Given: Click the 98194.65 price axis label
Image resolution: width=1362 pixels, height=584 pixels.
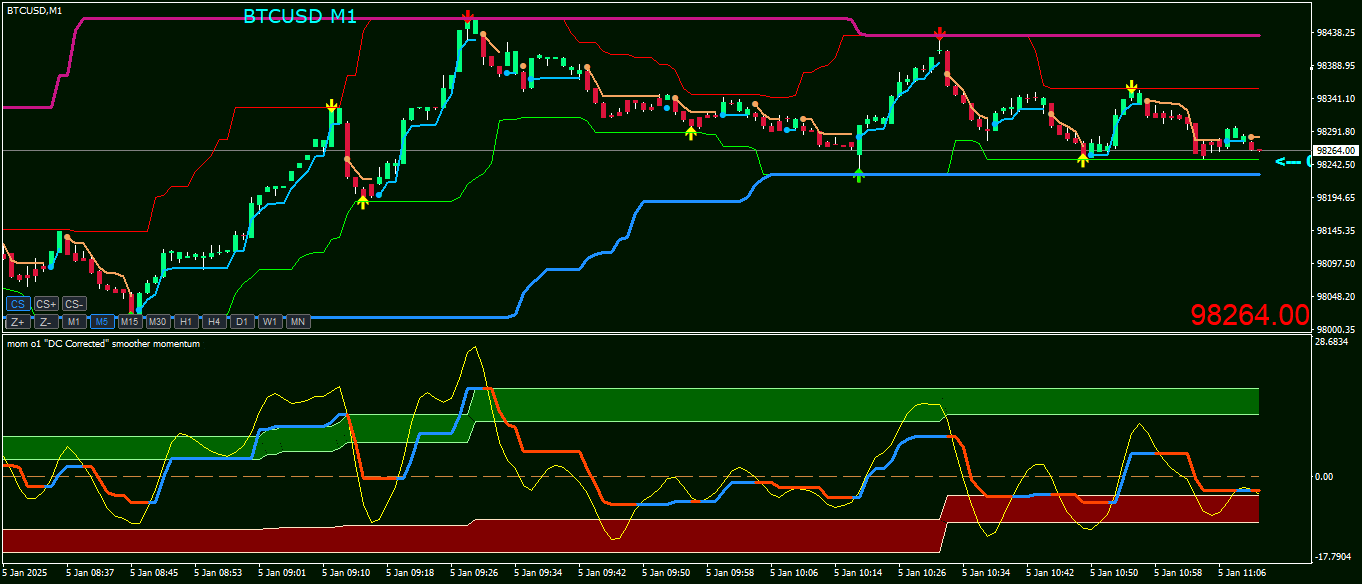Looking at the screenshot, I should tap(1336, 198).
